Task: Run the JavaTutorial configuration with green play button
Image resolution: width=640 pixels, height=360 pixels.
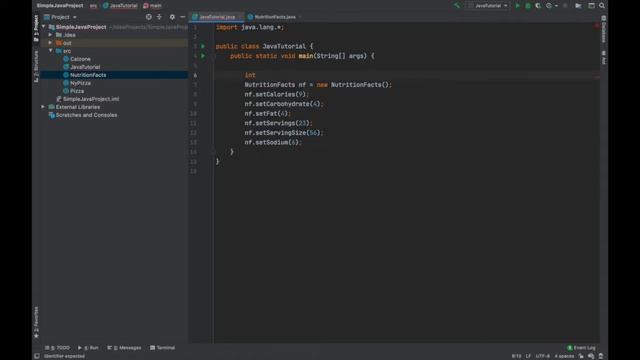Action: (517, 6)
